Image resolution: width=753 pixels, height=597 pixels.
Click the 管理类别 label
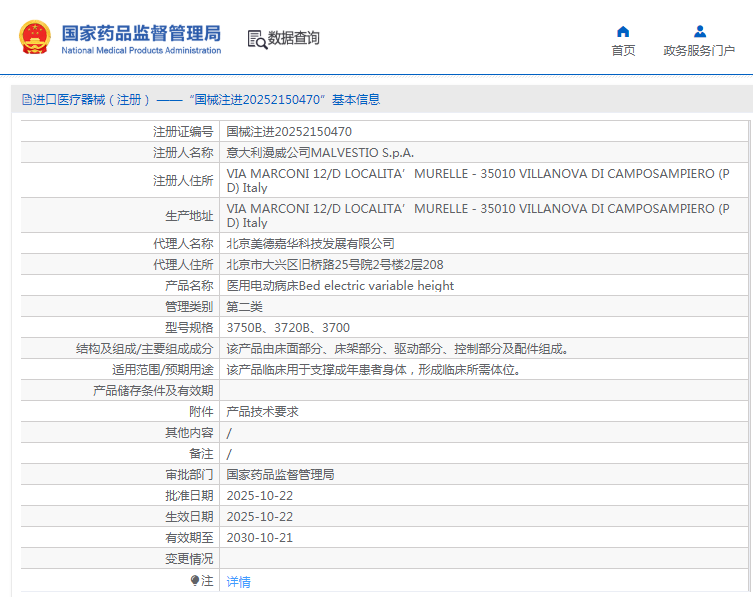pyautogui.click(x=189, y=307)
